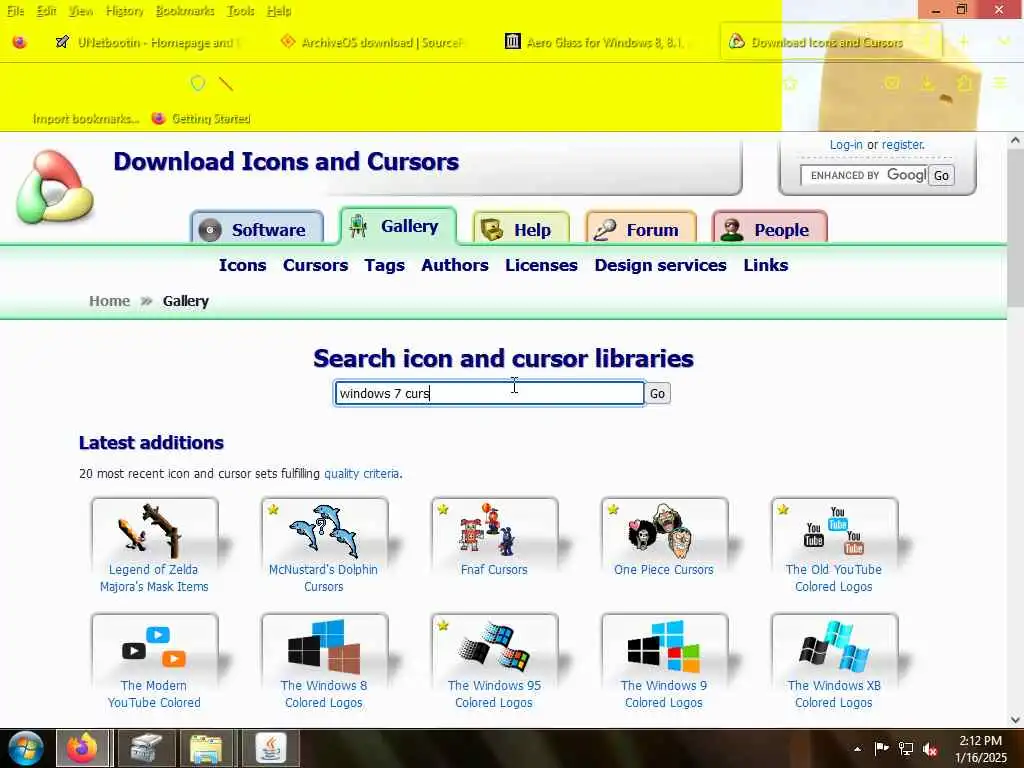
Task: Switch to the UNetbootin tab
Action: click(150, 42)
